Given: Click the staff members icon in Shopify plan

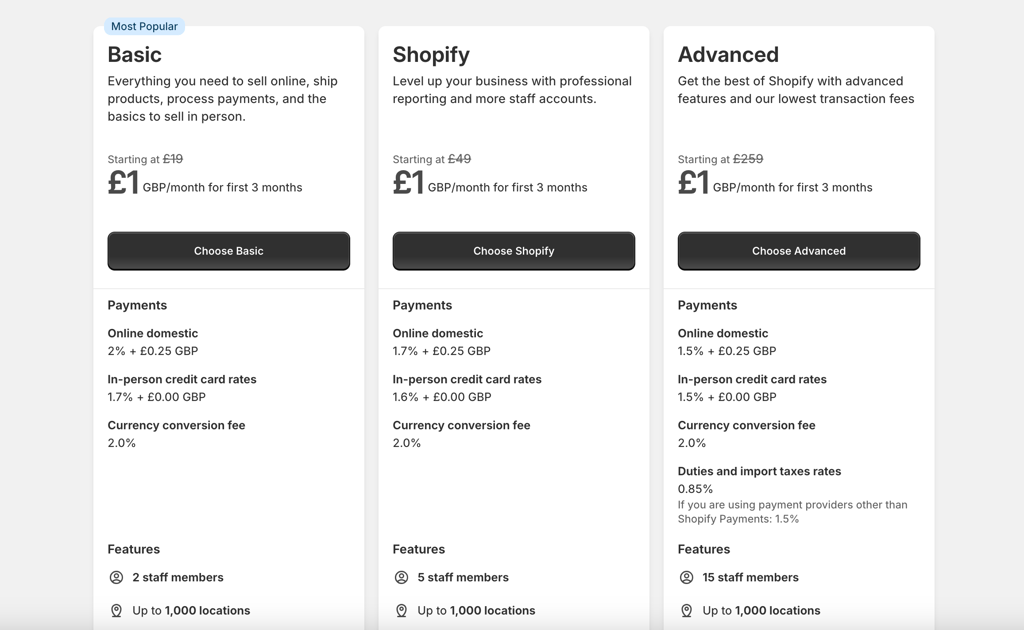Looking at the screenshot, I should 401,577.
